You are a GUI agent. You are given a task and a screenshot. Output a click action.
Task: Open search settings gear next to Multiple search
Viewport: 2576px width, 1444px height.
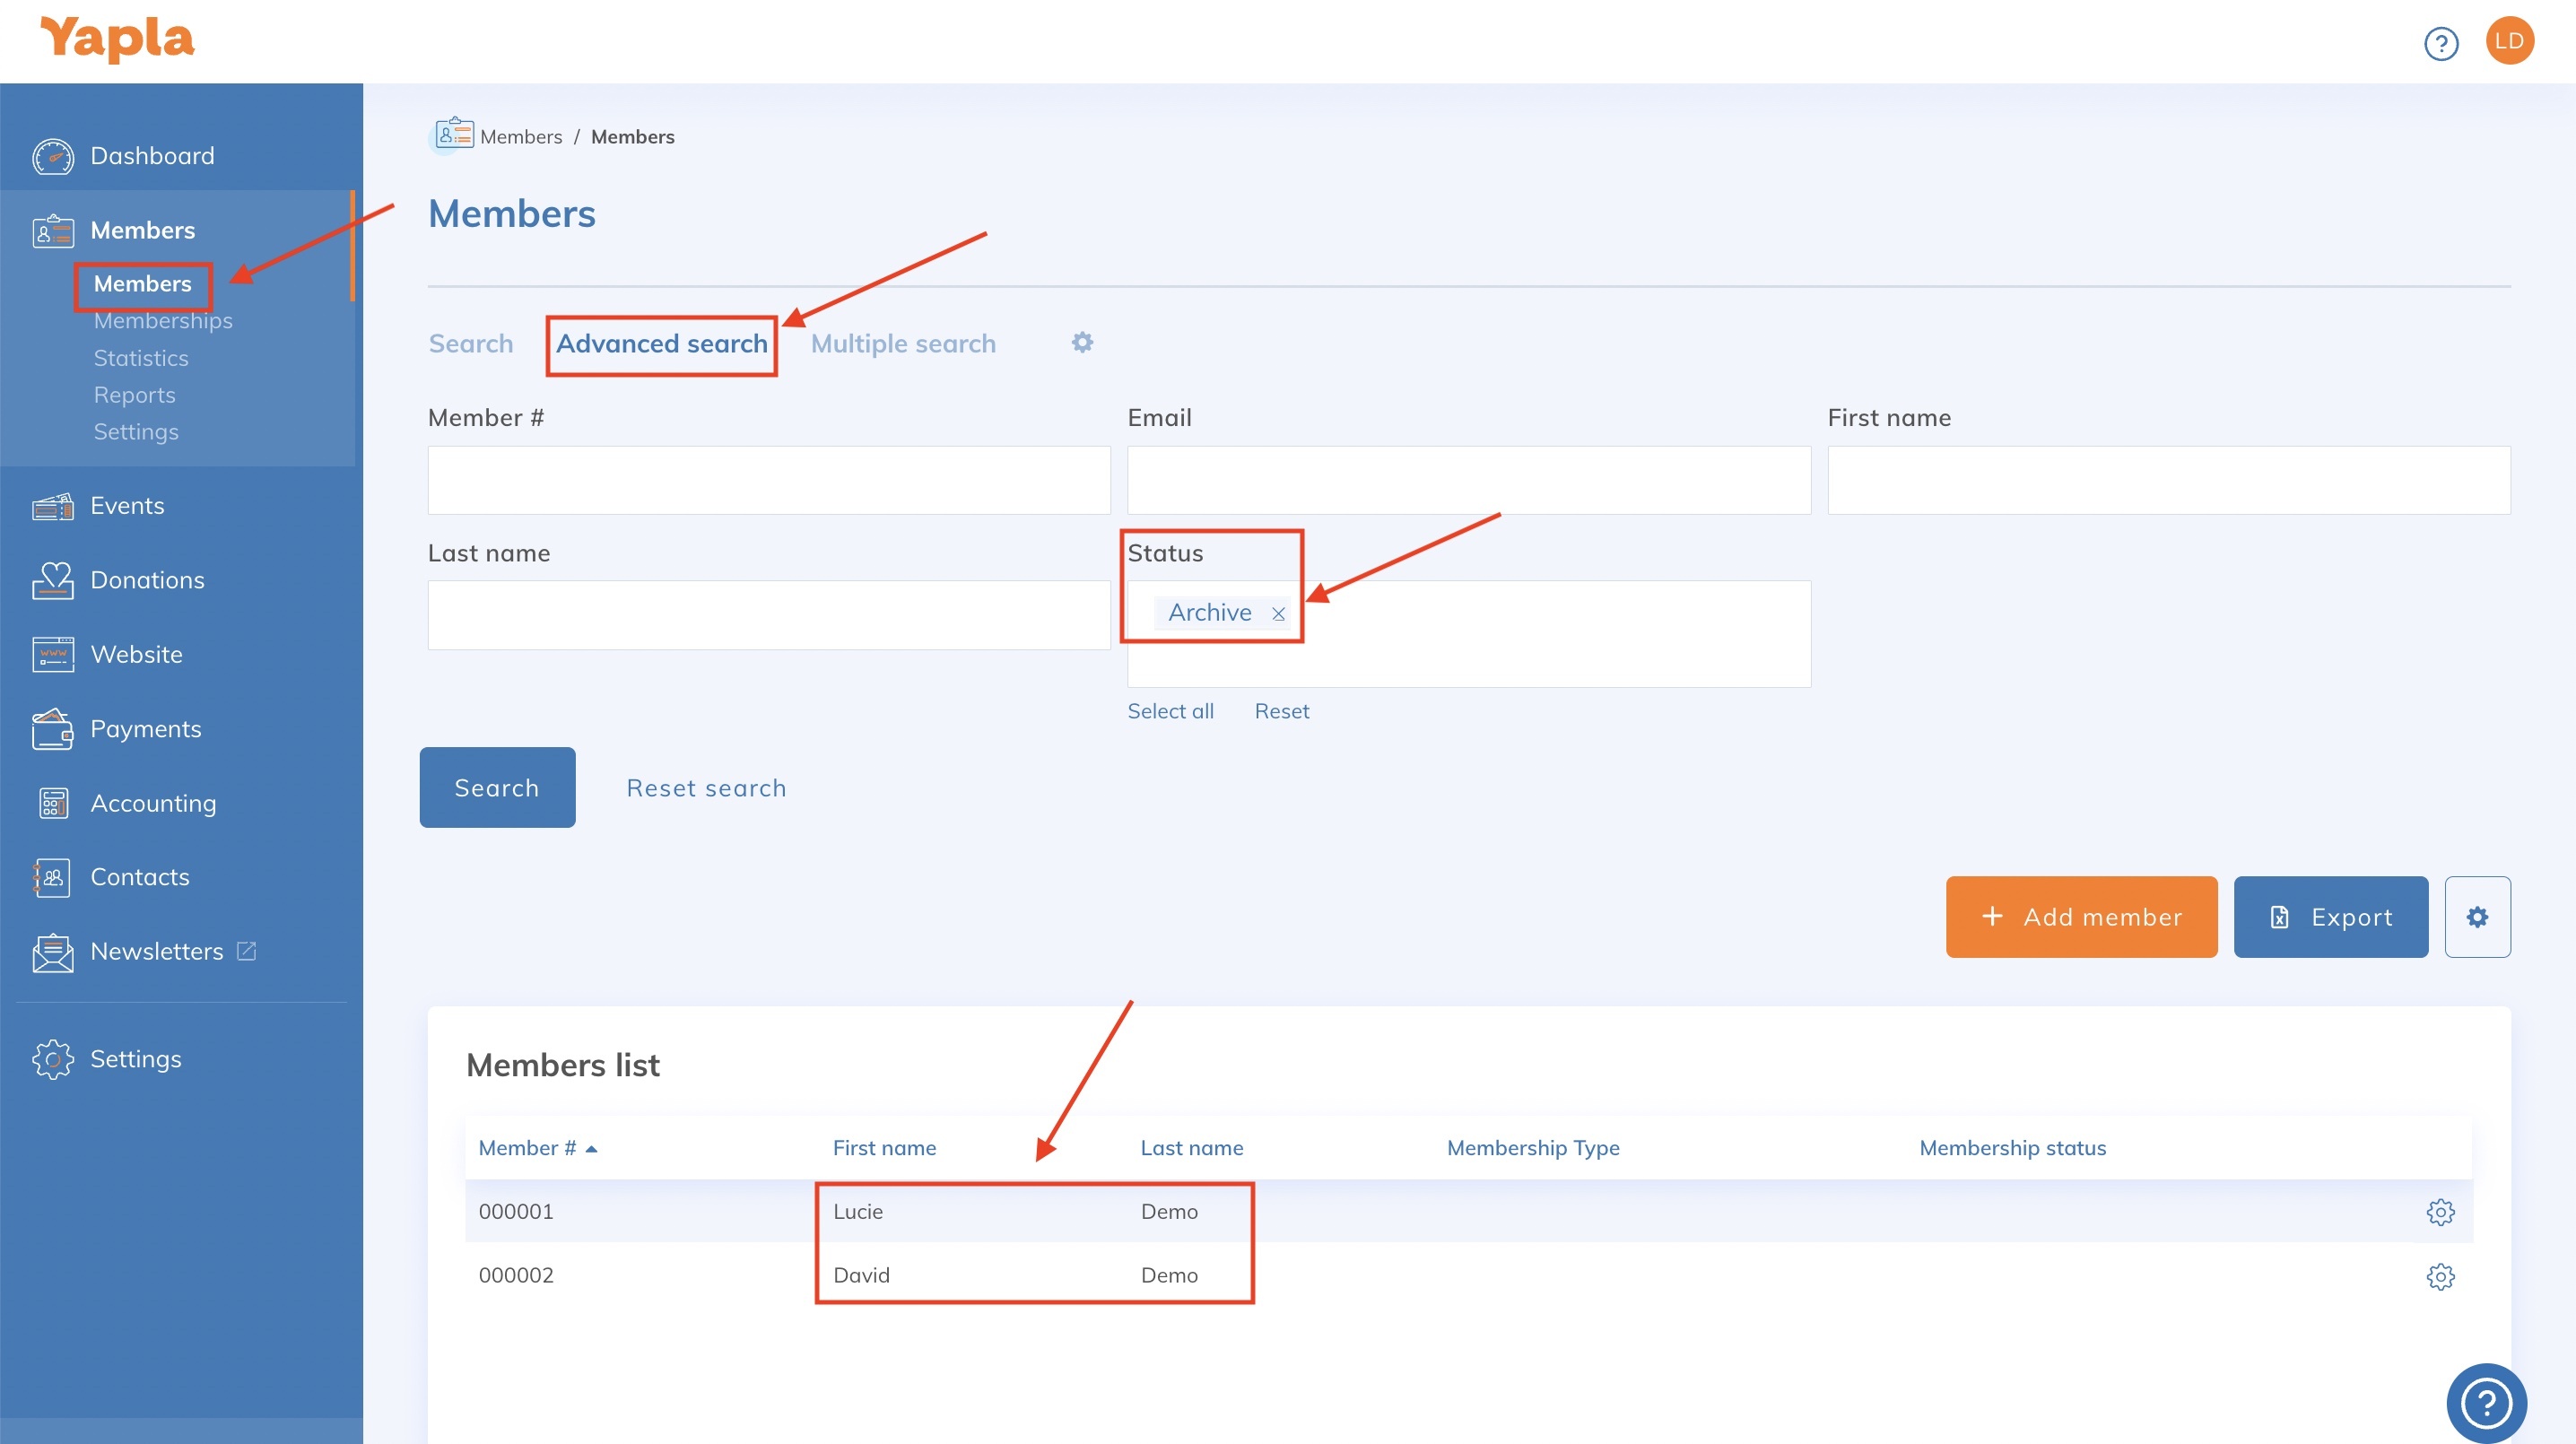point(1082,343)
